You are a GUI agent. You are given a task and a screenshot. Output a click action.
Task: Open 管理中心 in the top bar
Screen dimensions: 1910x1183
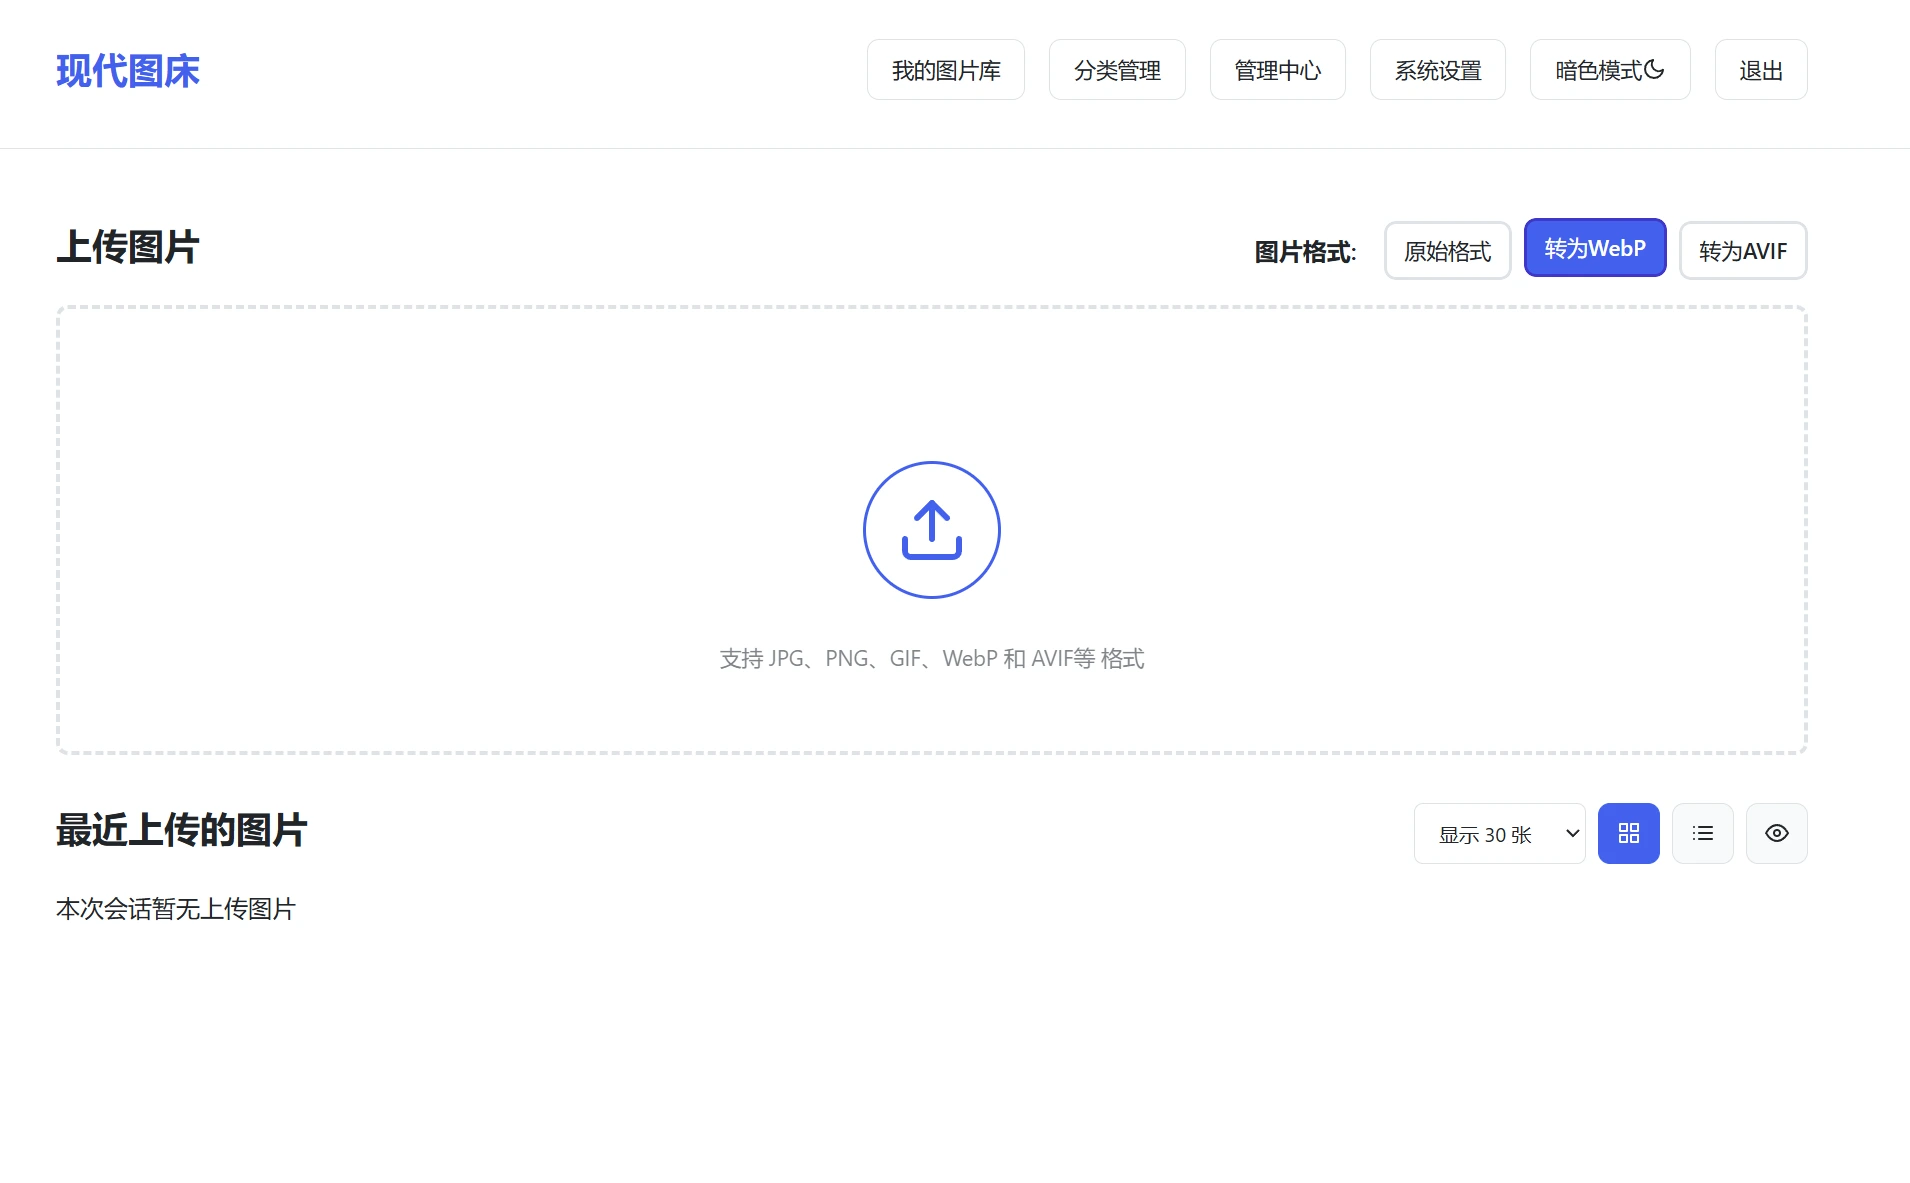pos(1277,69)
